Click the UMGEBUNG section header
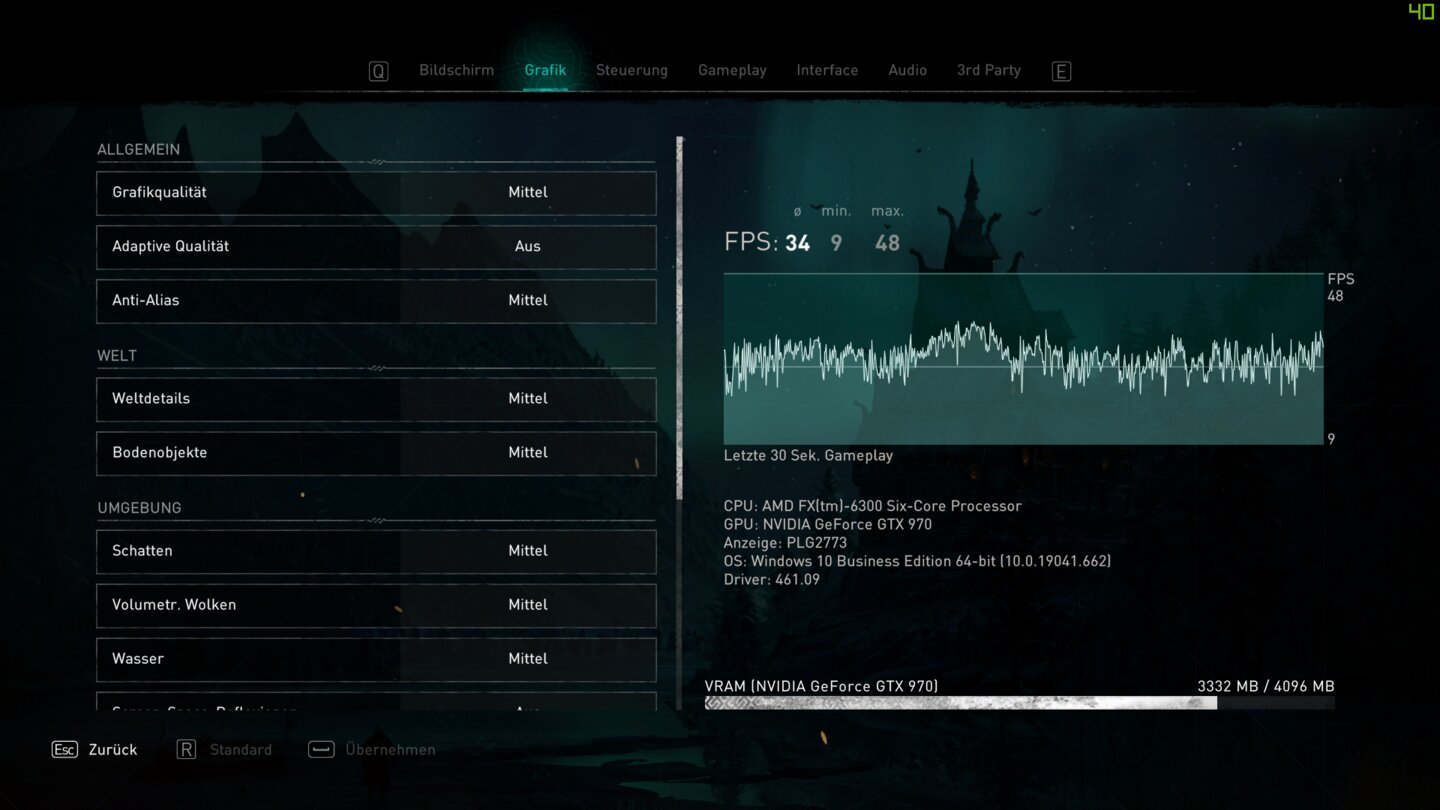The image size is (1440, 810). (139, 507)
